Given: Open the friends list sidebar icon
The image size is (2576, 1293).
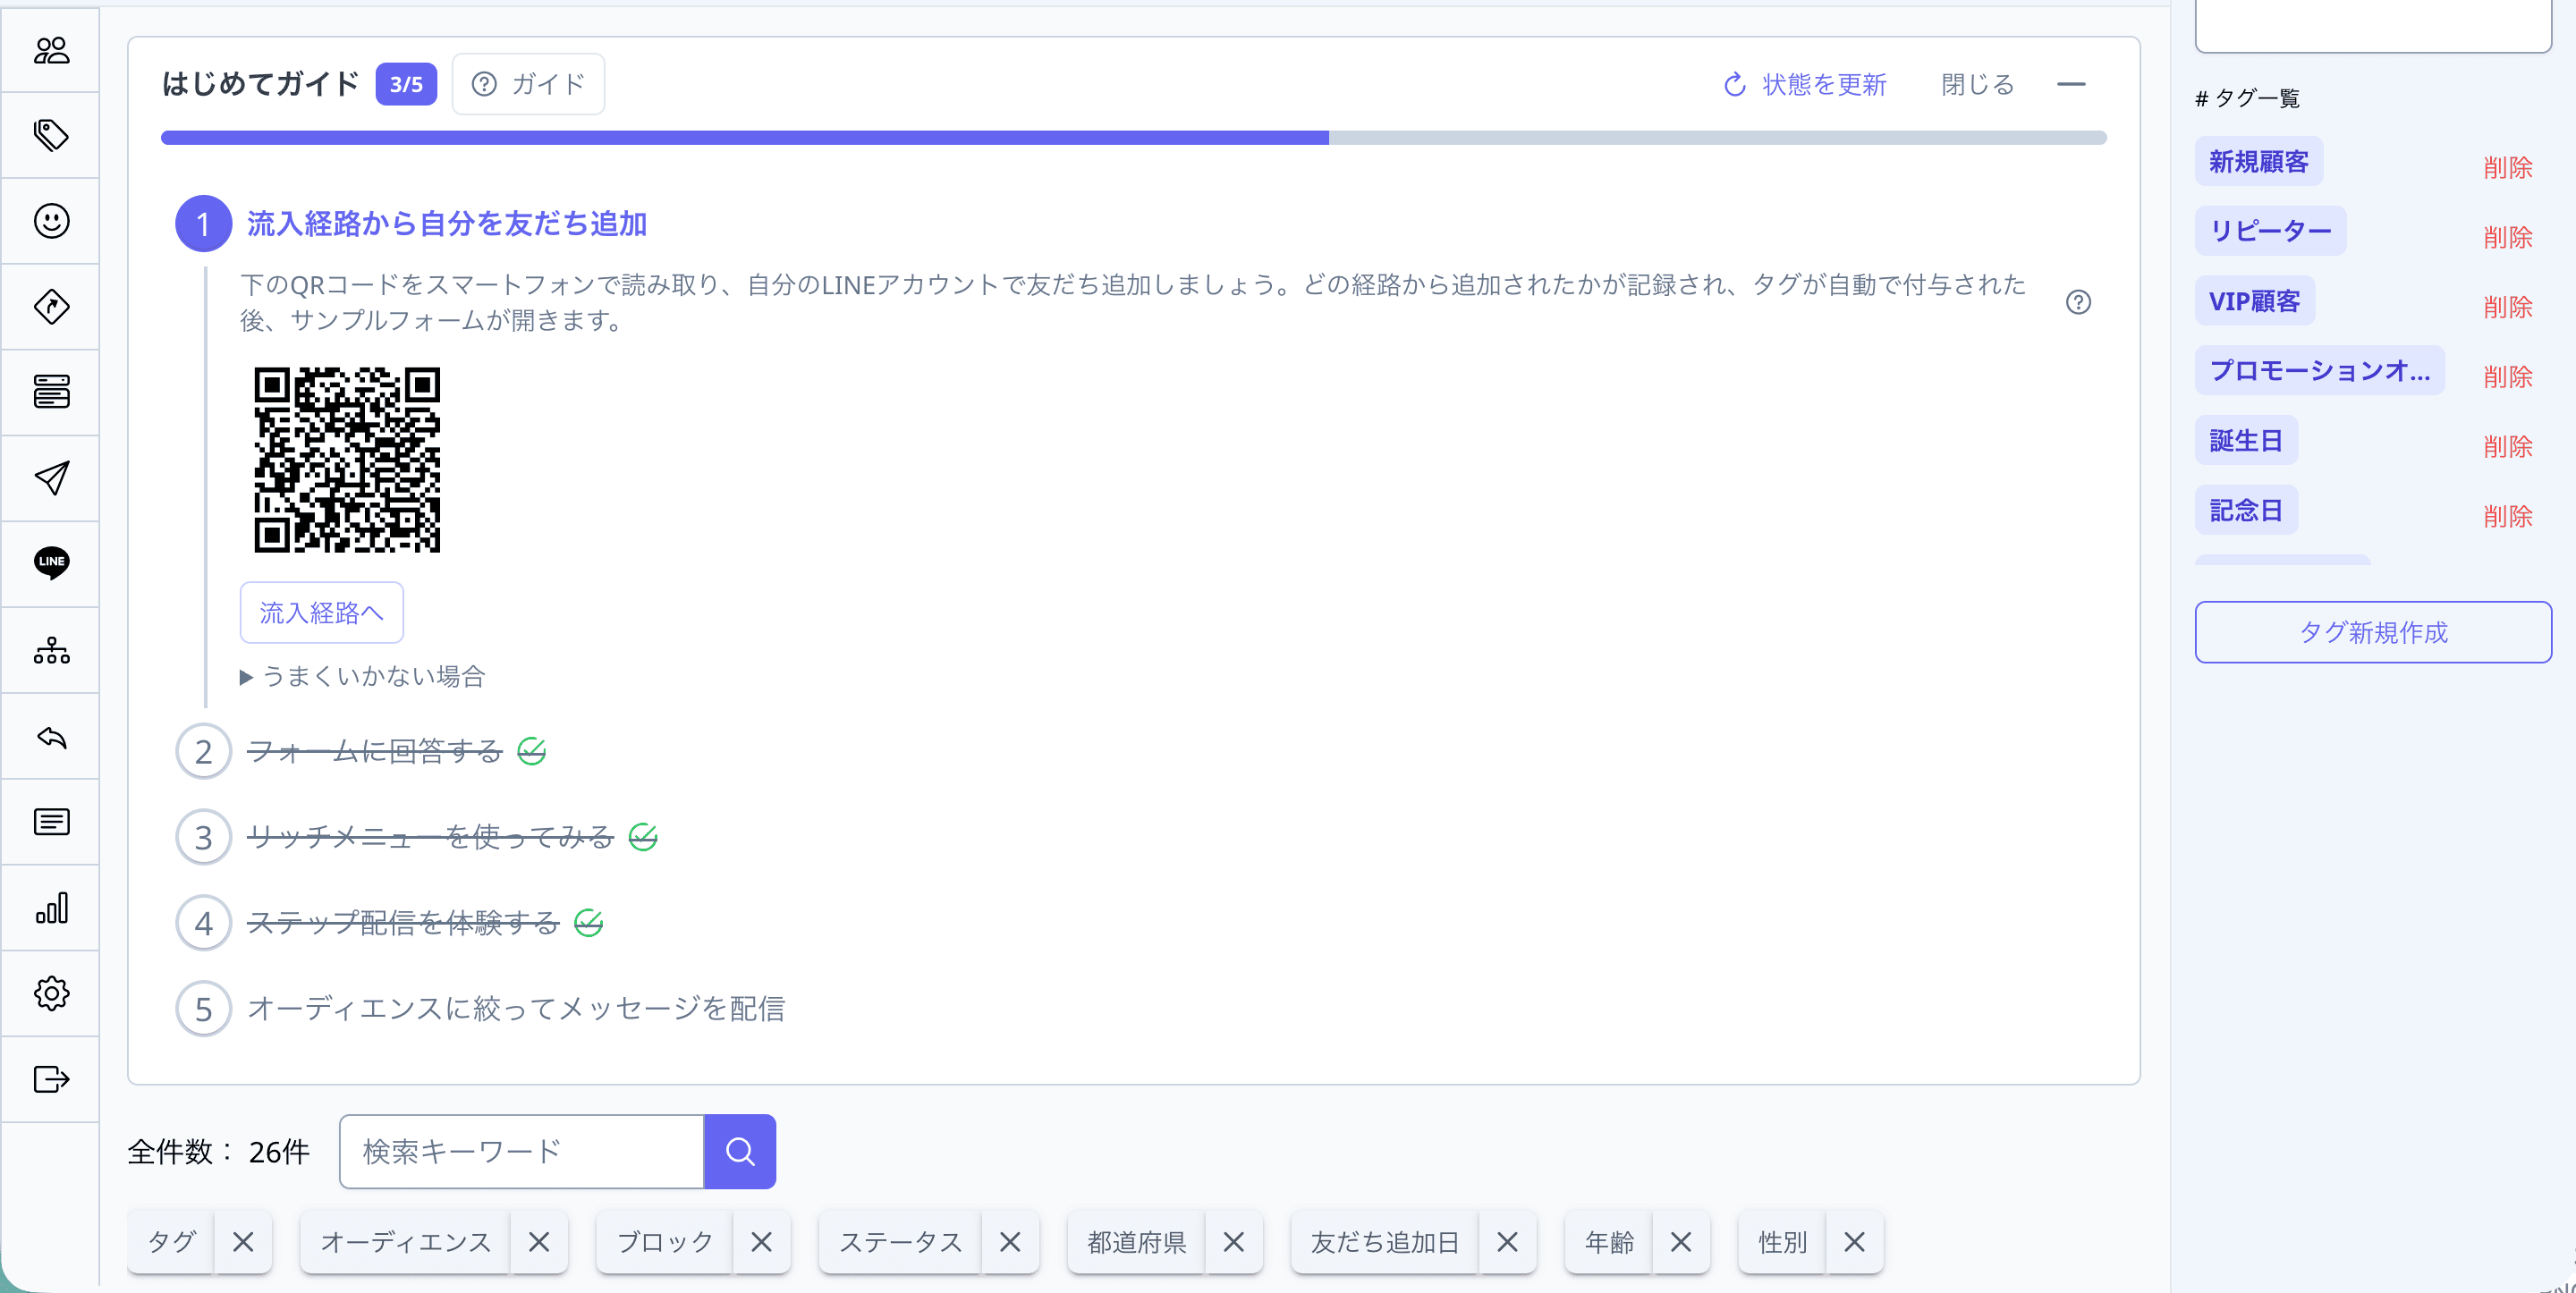Looking at the screenshot, I should point(51,50).
